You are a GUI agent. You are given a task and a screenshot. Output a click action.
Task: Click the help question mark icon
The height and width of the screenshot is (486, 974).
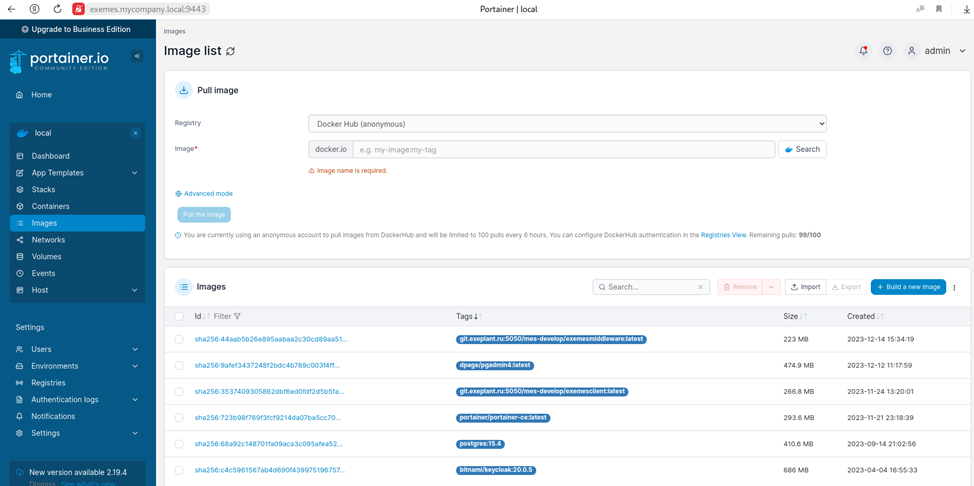click(x=887, y=51)
